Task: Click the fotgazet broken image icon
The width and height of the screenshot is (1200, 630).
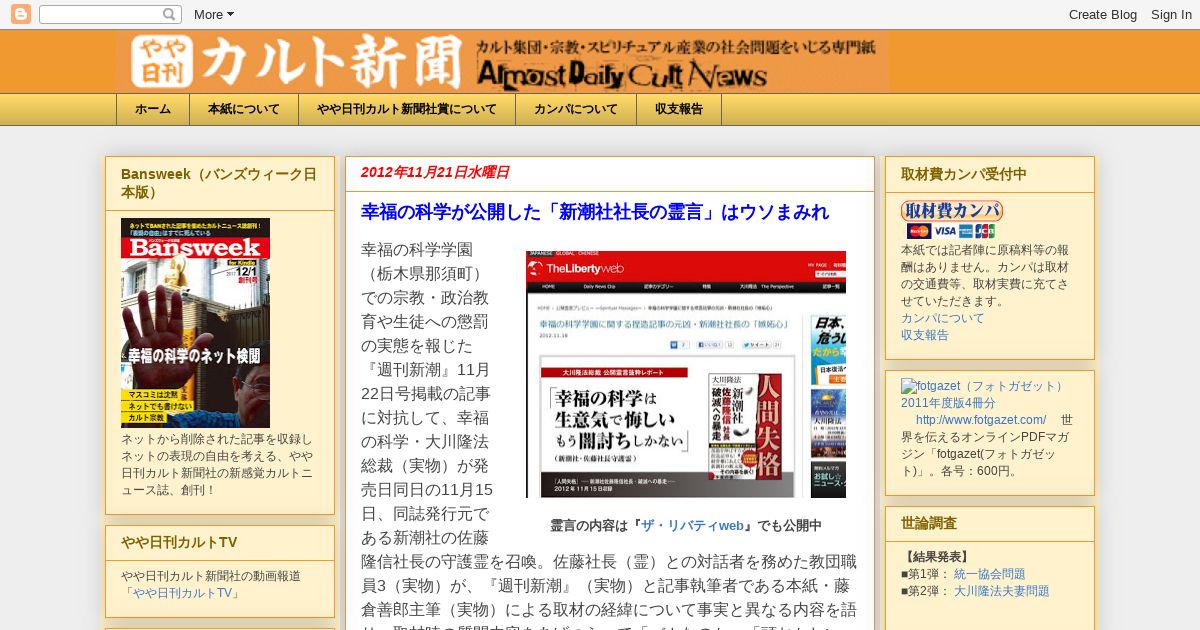Action: coord(907,386)
